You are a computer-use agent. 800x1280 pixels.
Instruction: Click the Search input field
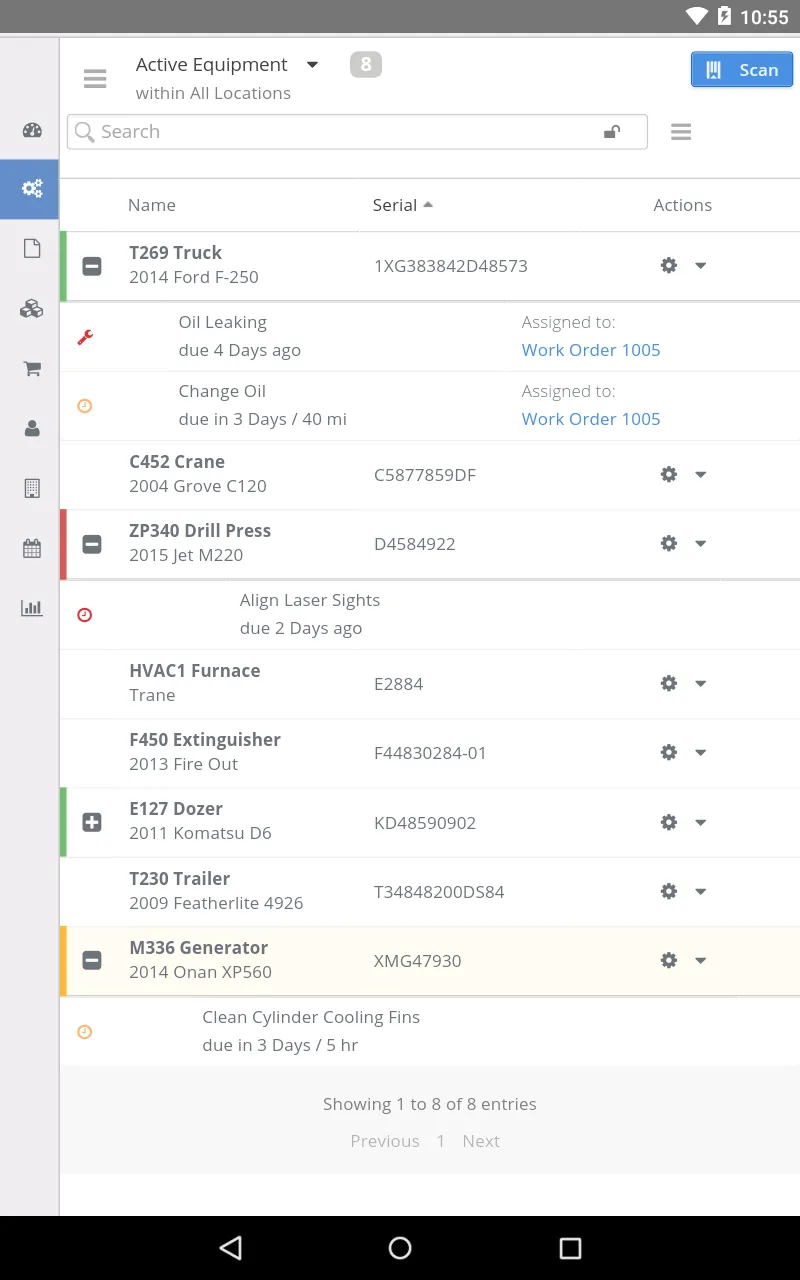(340, 132)
